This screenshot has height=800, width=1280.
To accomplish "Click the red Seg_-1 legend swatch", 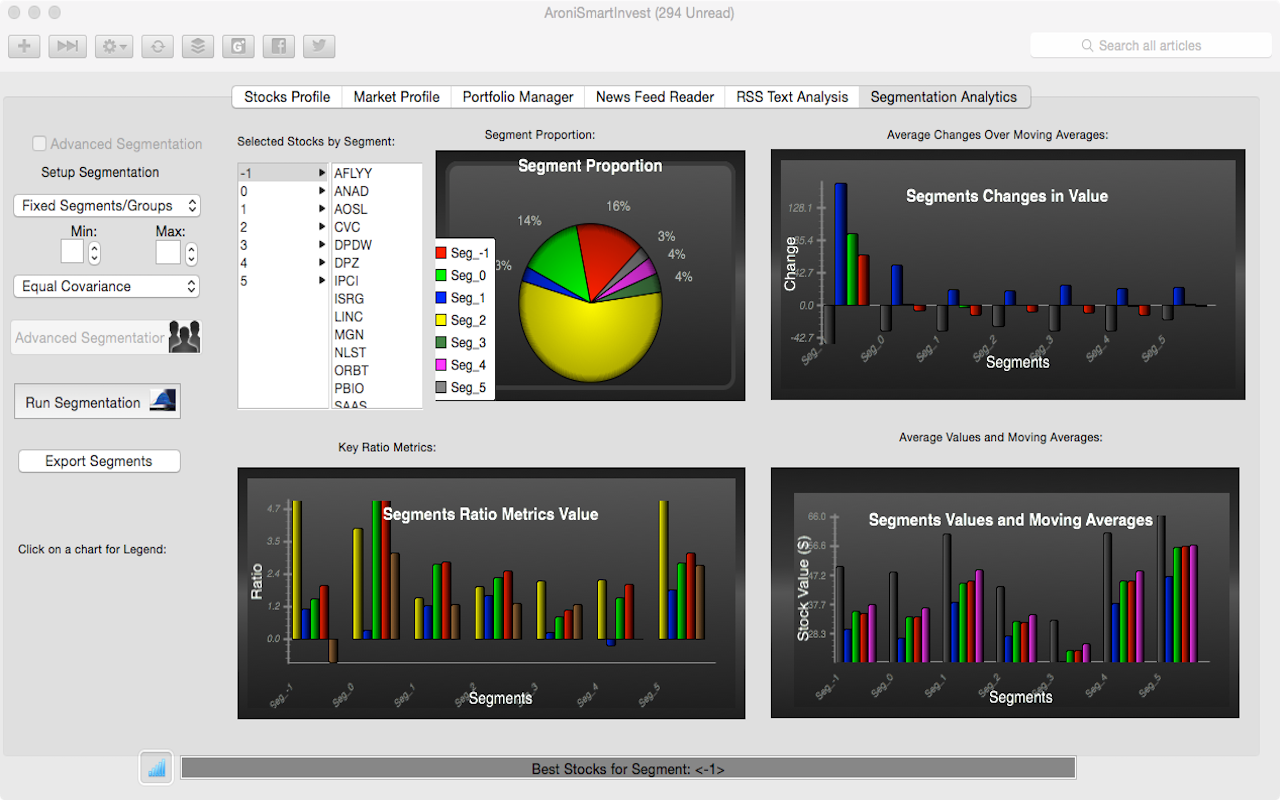I will (x=441, y=253).
